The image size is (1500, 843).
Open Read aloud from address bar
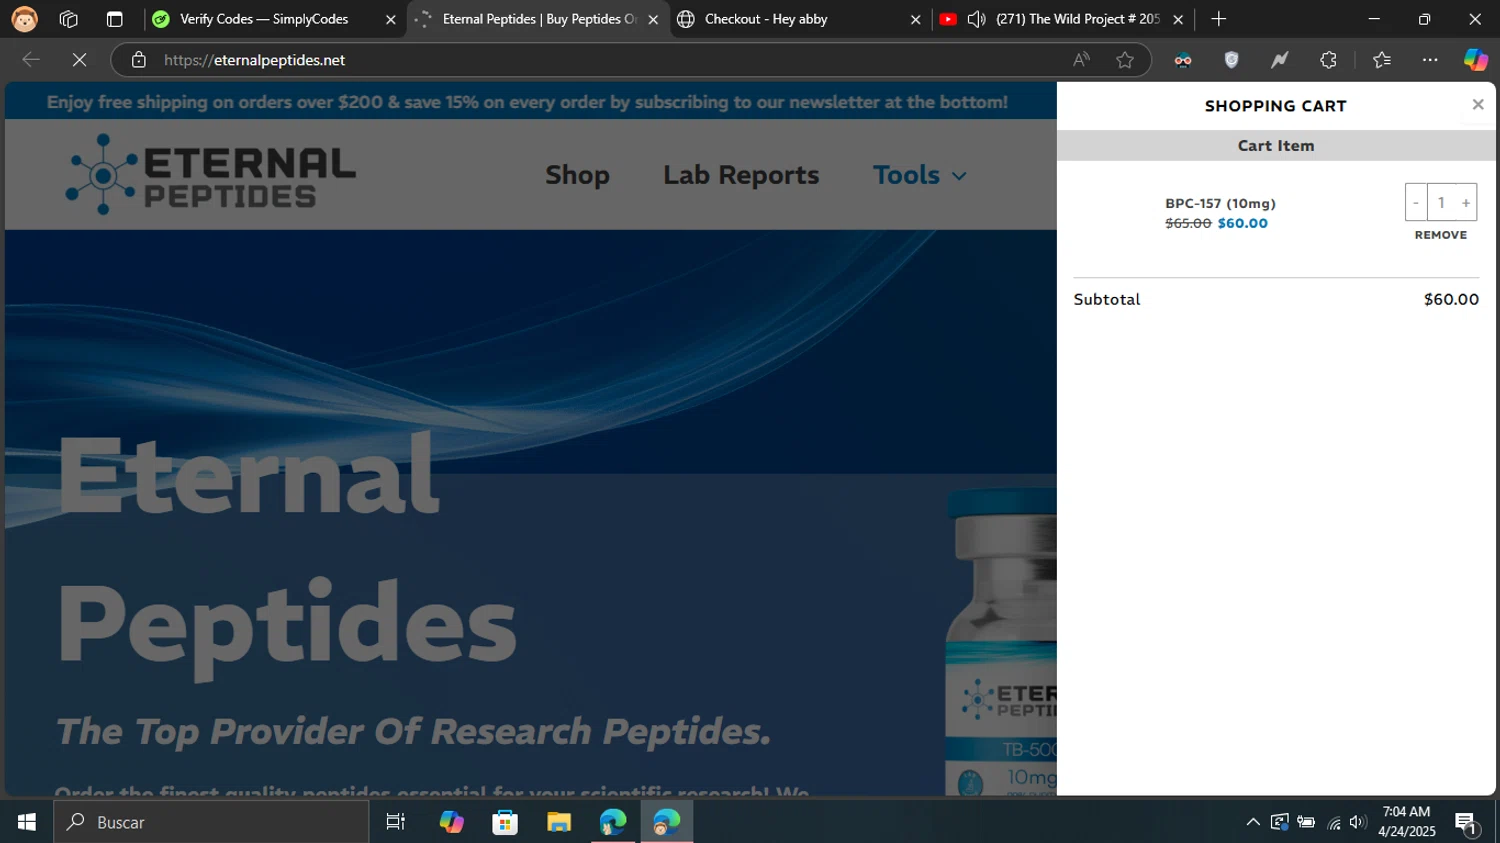pyautogui.click(x=1081, y=60)
